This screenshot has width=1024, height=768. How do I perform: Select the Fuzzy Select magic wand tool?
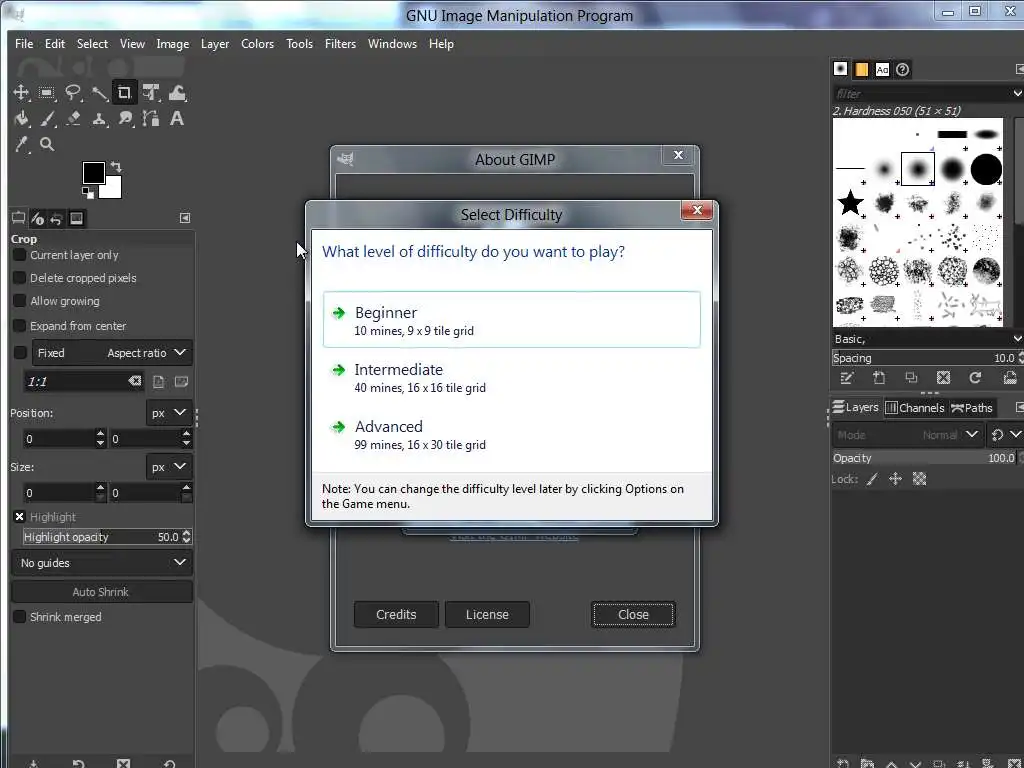click(99, 93)
